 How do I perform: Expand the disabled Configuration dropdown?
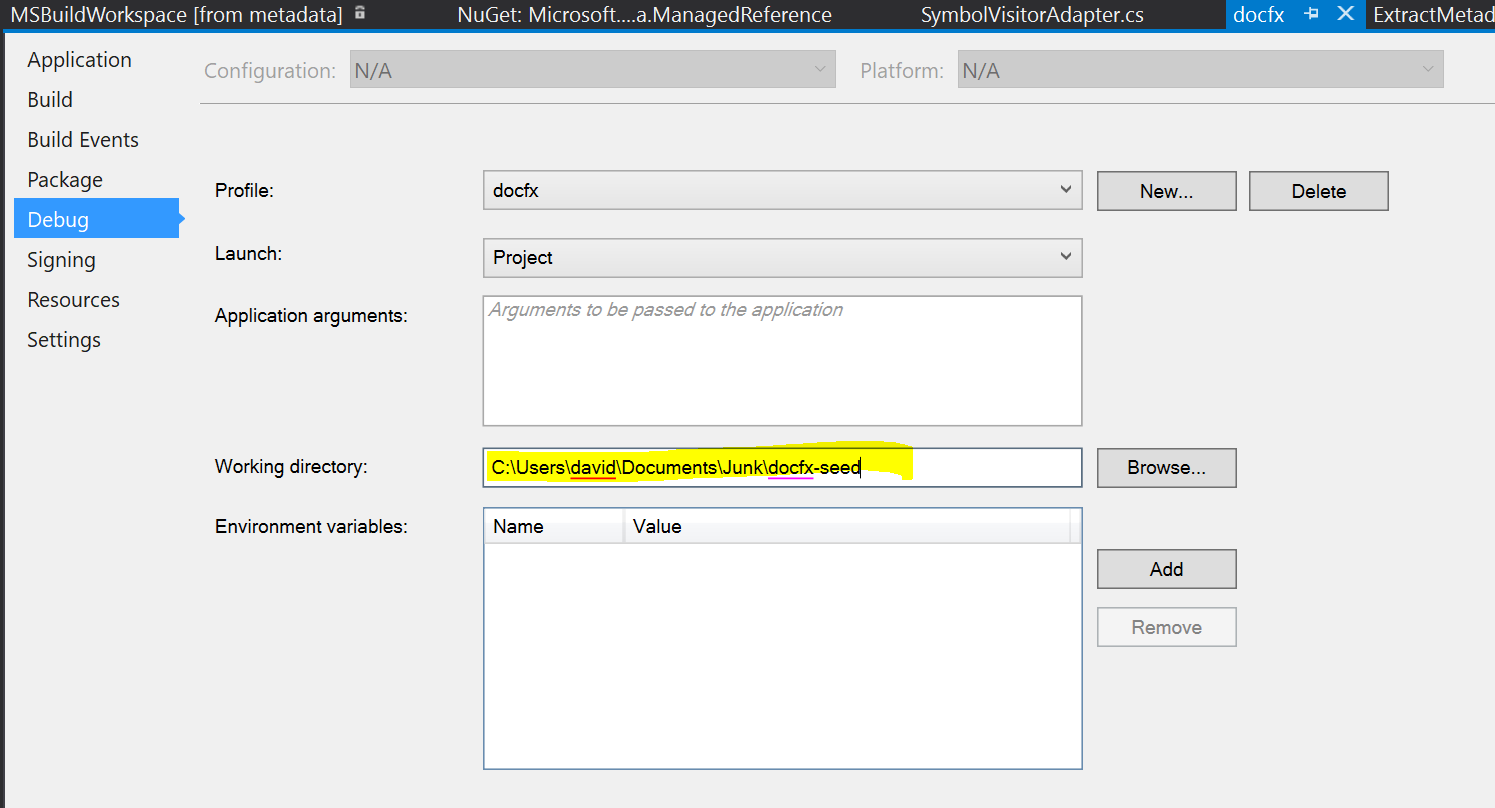tap(818, 69)
